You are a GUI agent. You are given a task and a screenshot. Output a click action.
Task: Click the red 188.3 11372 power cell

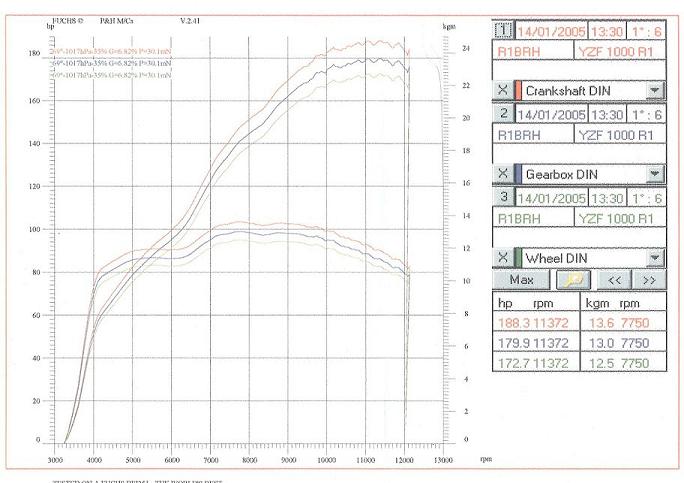point(536,323)
